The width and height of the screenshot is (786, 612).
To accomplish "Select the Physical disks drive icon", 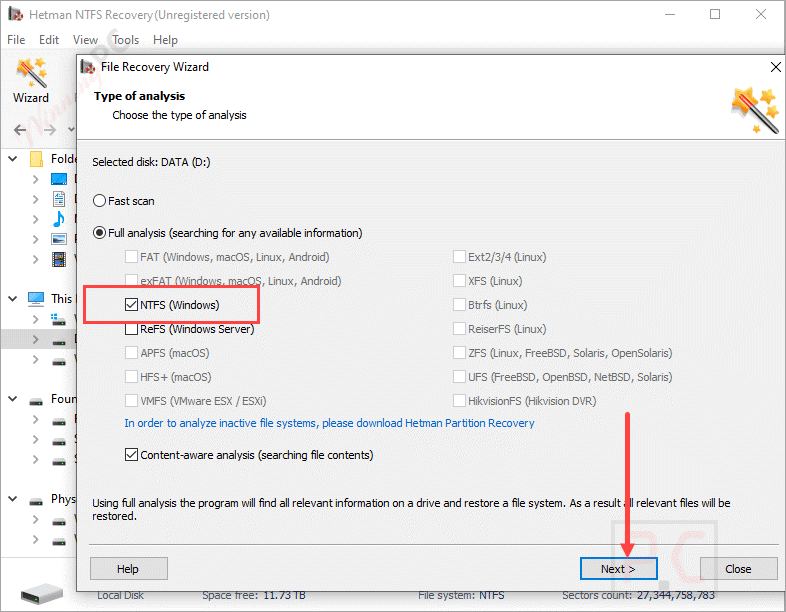I will point(36,501).
